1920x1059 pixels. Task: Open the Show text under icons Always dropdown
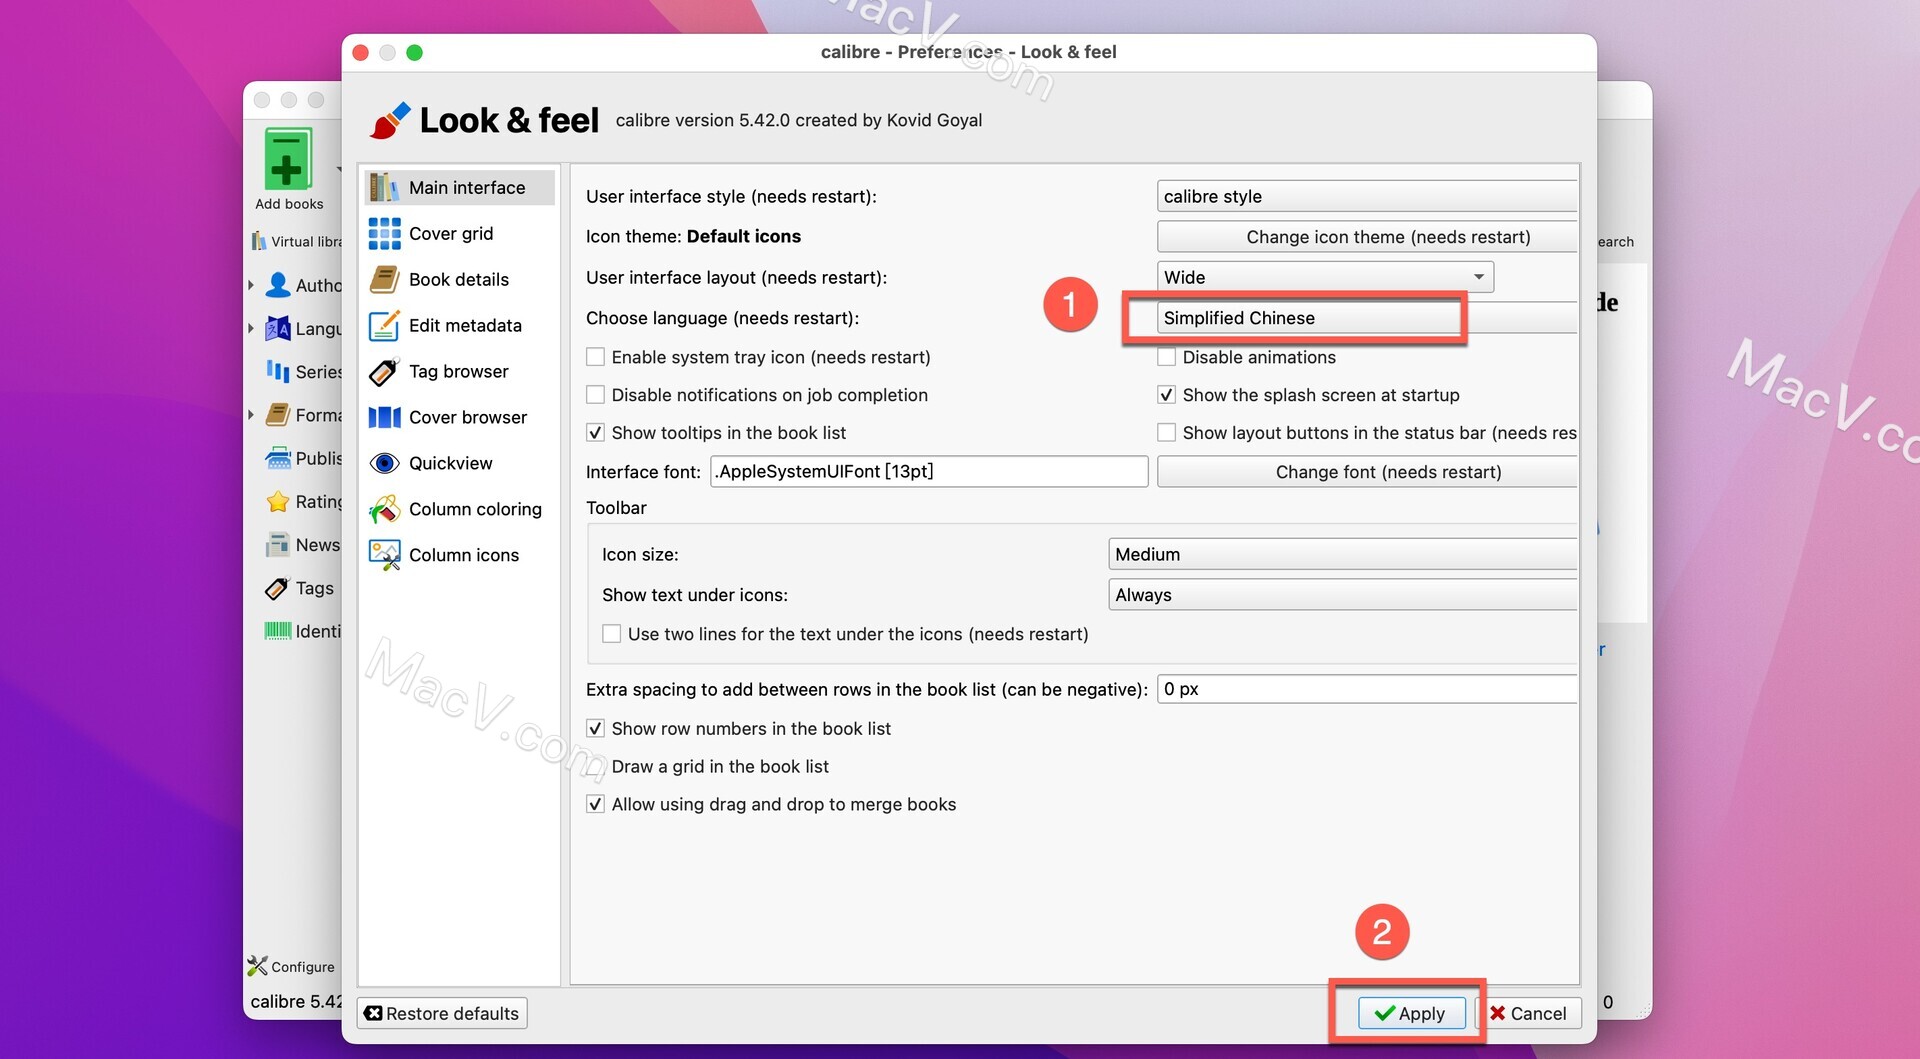coord(1343,595)
